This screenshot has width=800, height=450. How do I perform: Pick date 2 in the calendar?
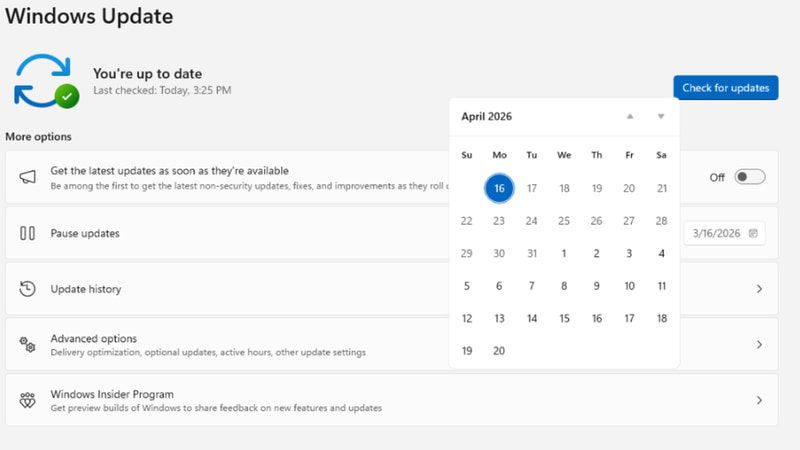[x=596, y=254]
